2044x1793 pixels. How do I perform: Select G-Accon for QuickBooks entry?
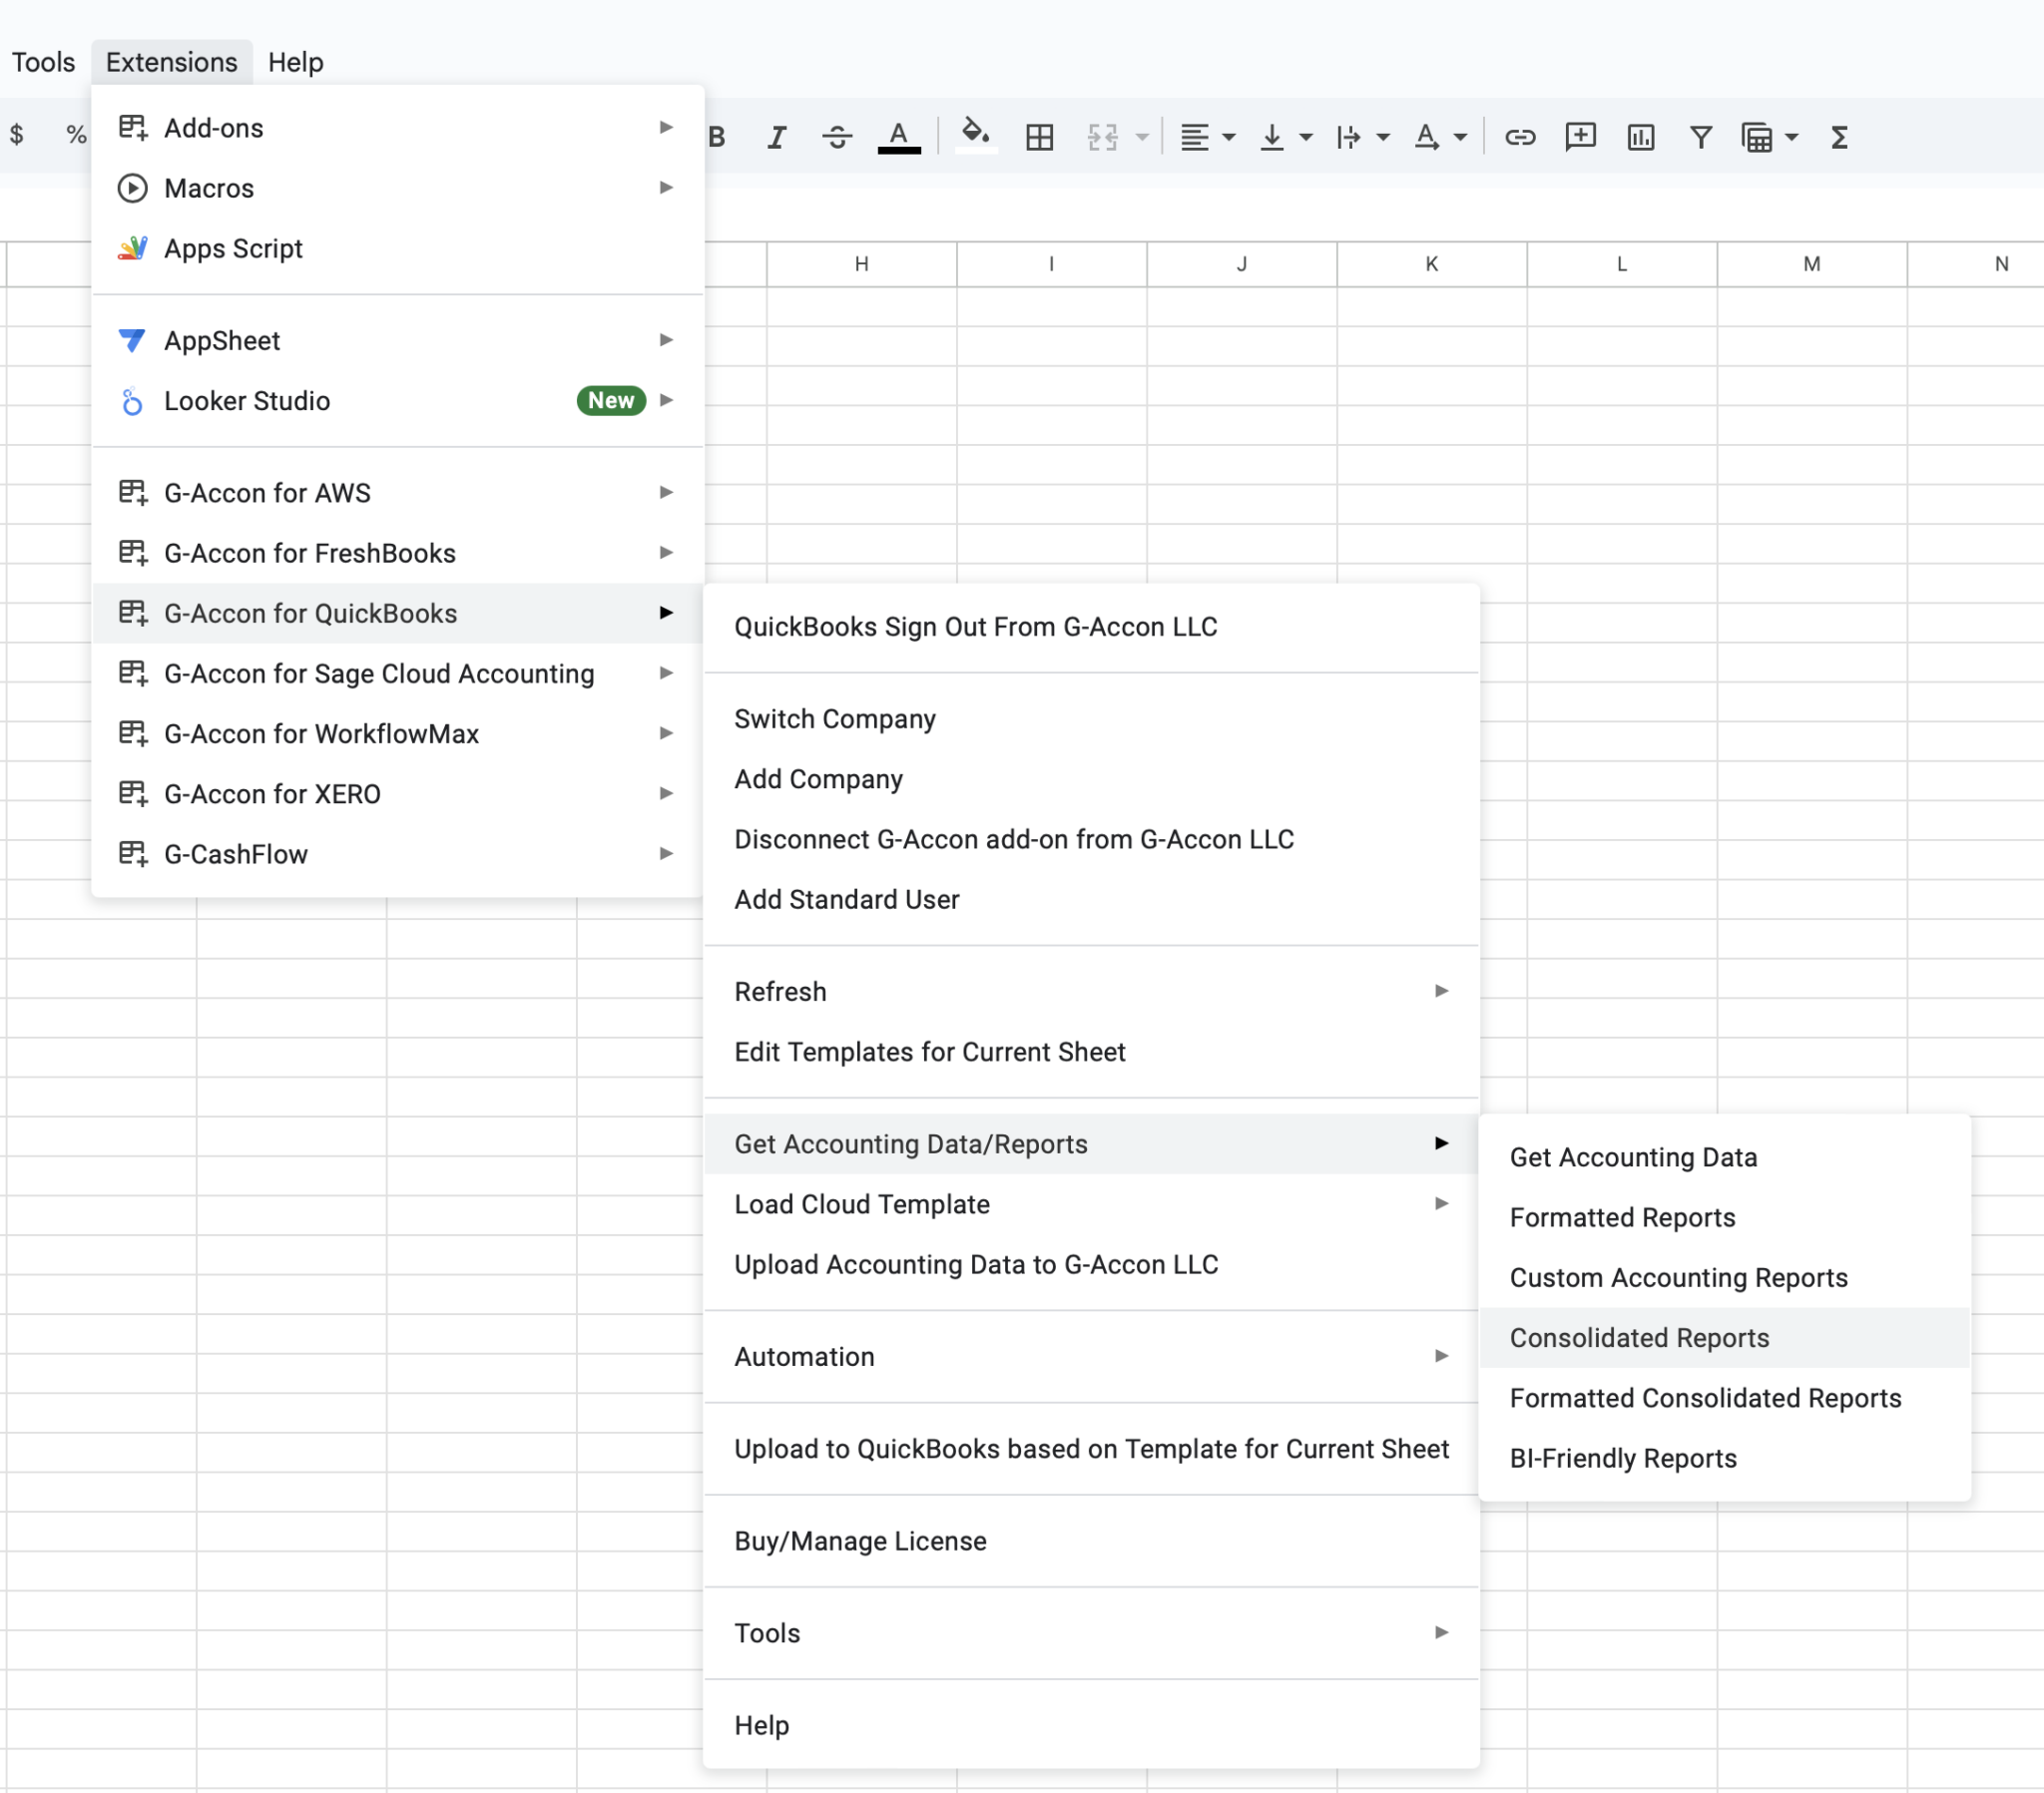tap(397, 613)
